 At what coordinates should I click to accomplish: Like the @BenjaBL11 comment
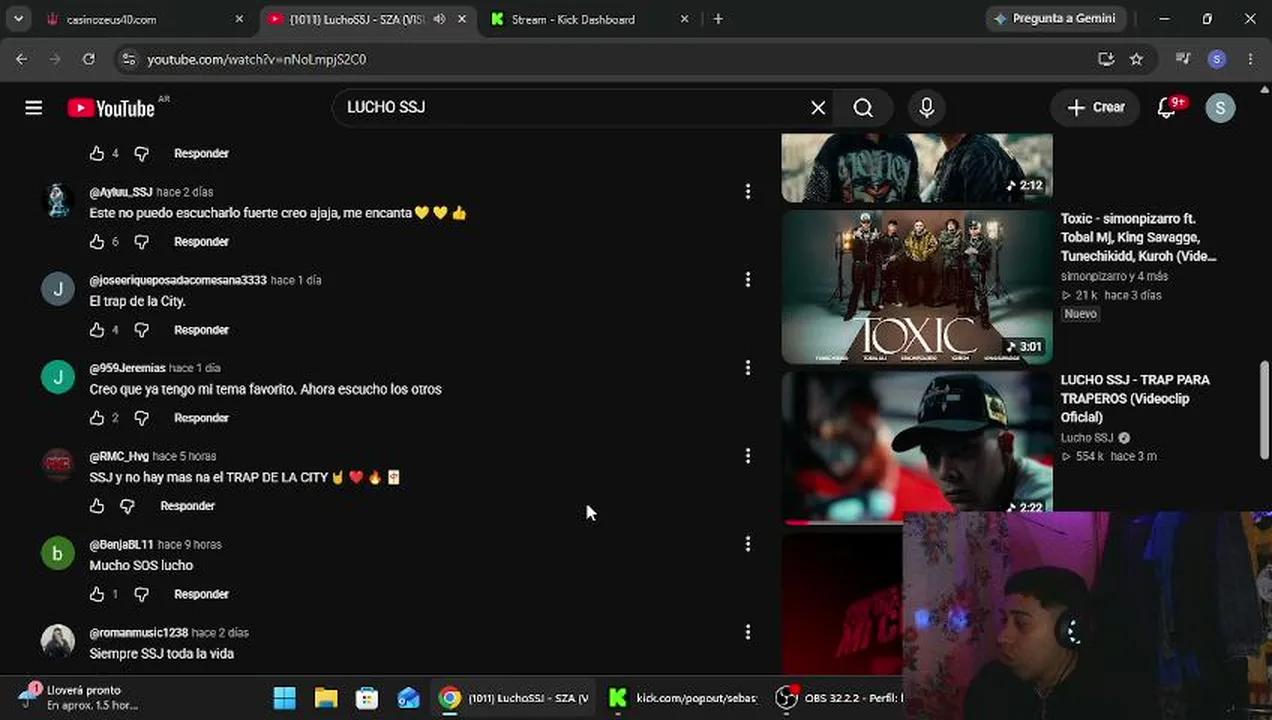[x=97, y=594]
